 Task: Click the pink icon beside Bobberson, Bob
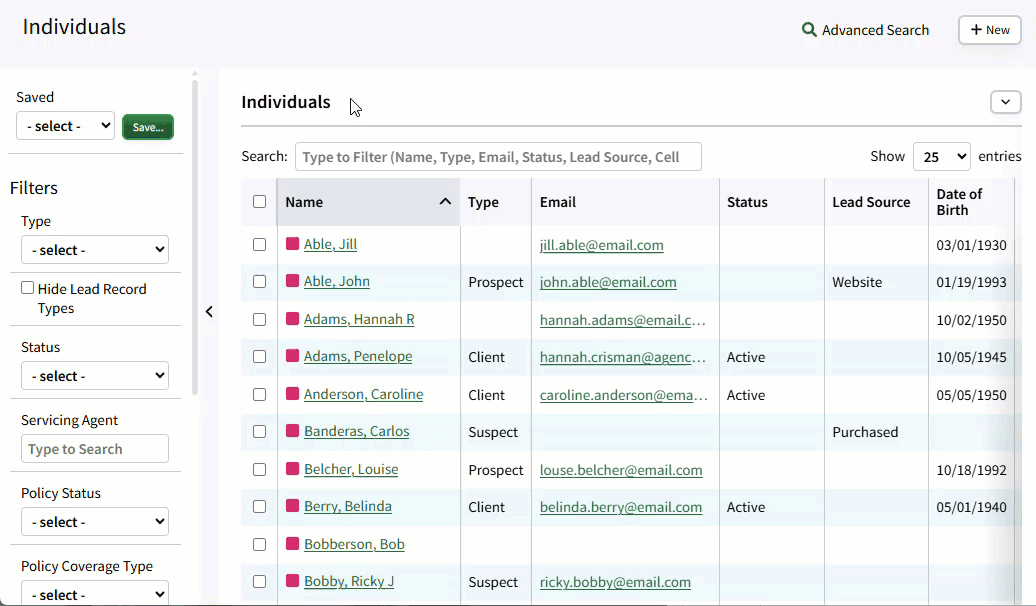click(292, 544)
